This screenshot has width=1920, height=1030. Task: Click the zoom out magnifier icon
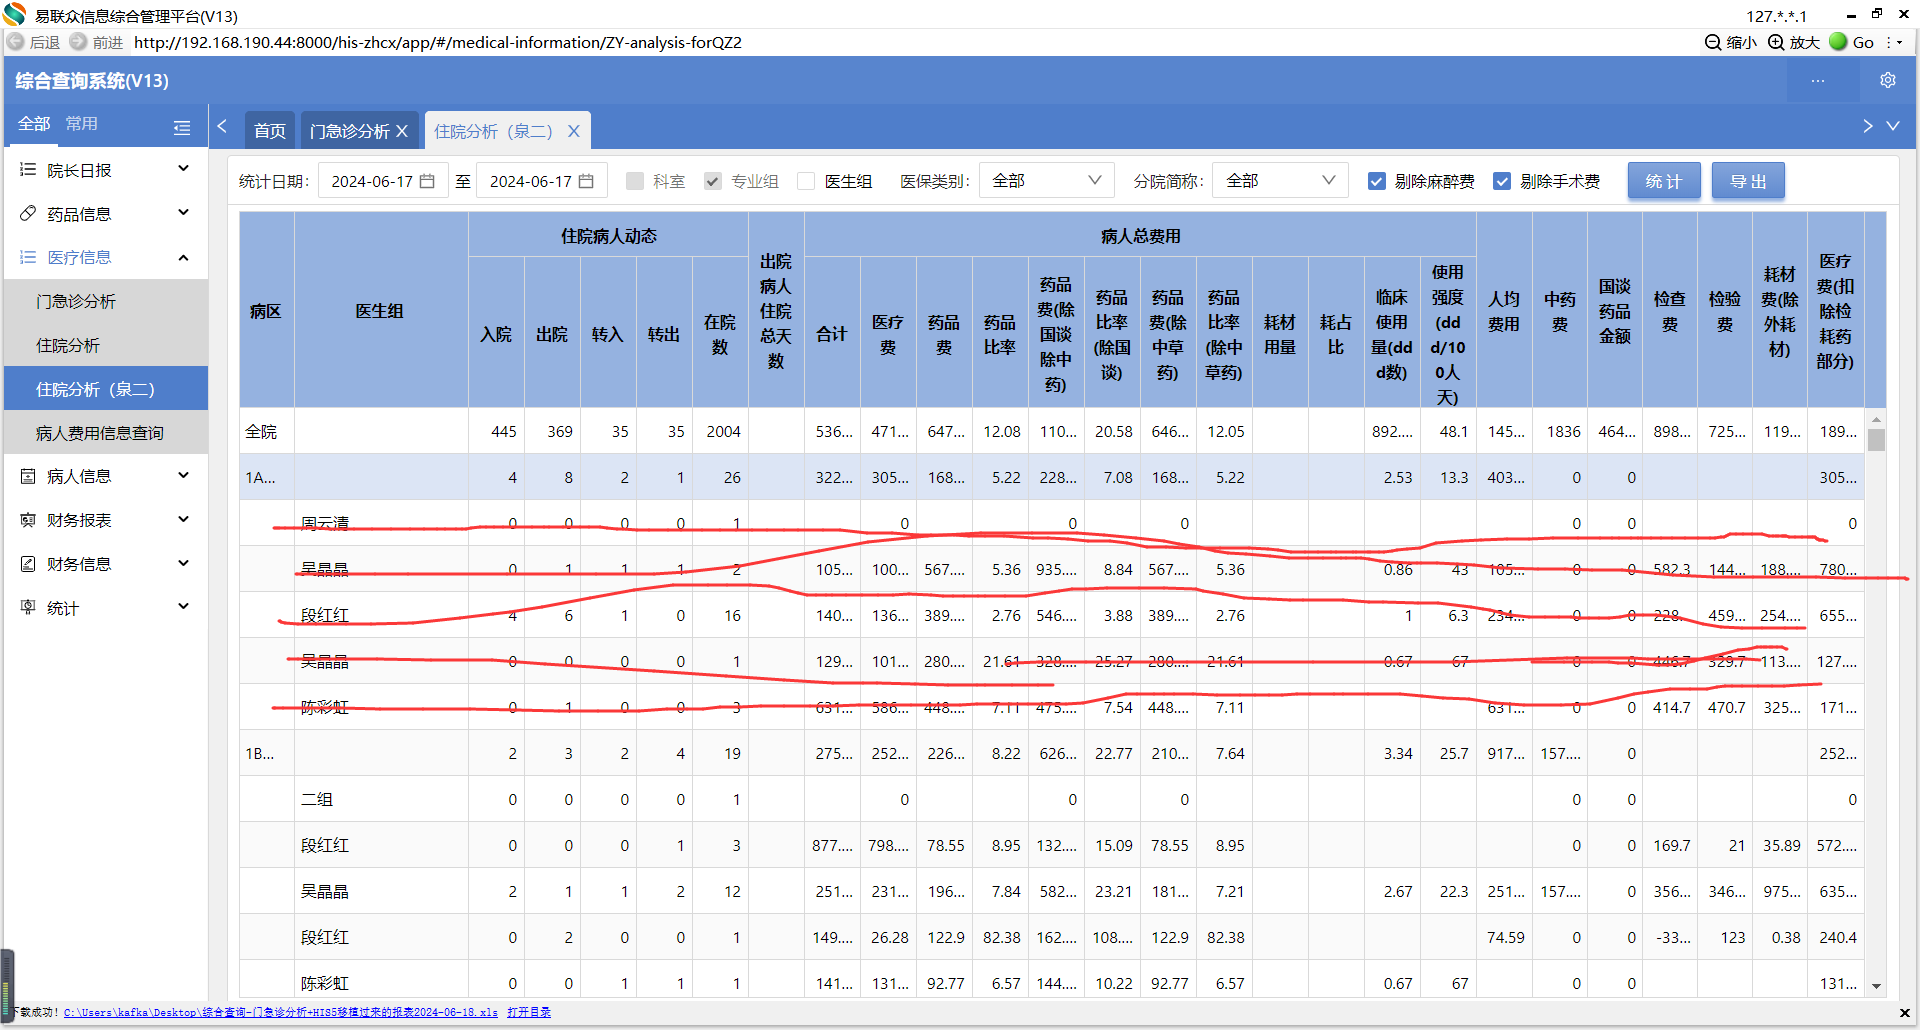tap(1712, 42)
